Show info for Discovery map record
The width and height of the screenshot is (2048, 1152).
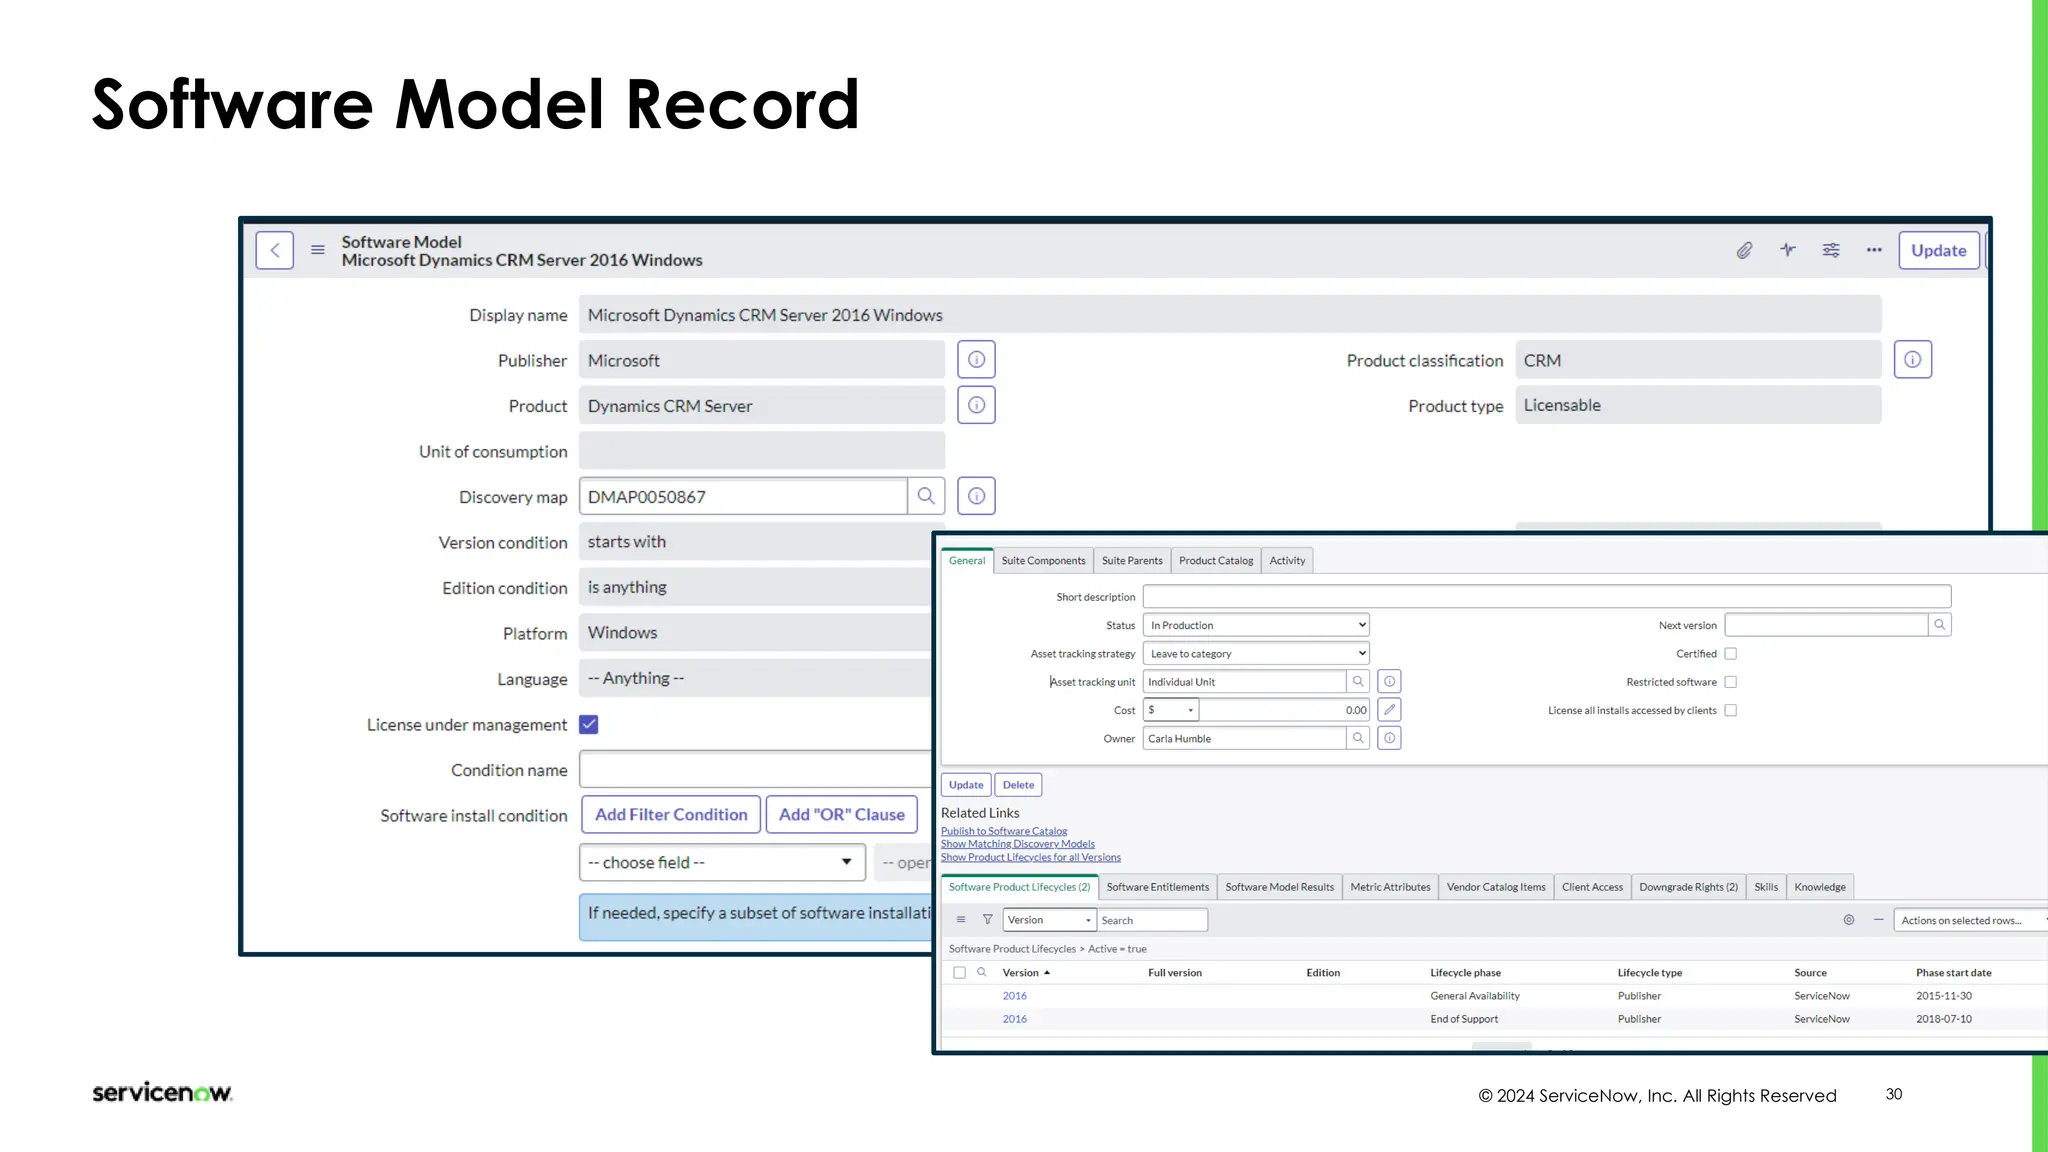(x=976, y=496)
